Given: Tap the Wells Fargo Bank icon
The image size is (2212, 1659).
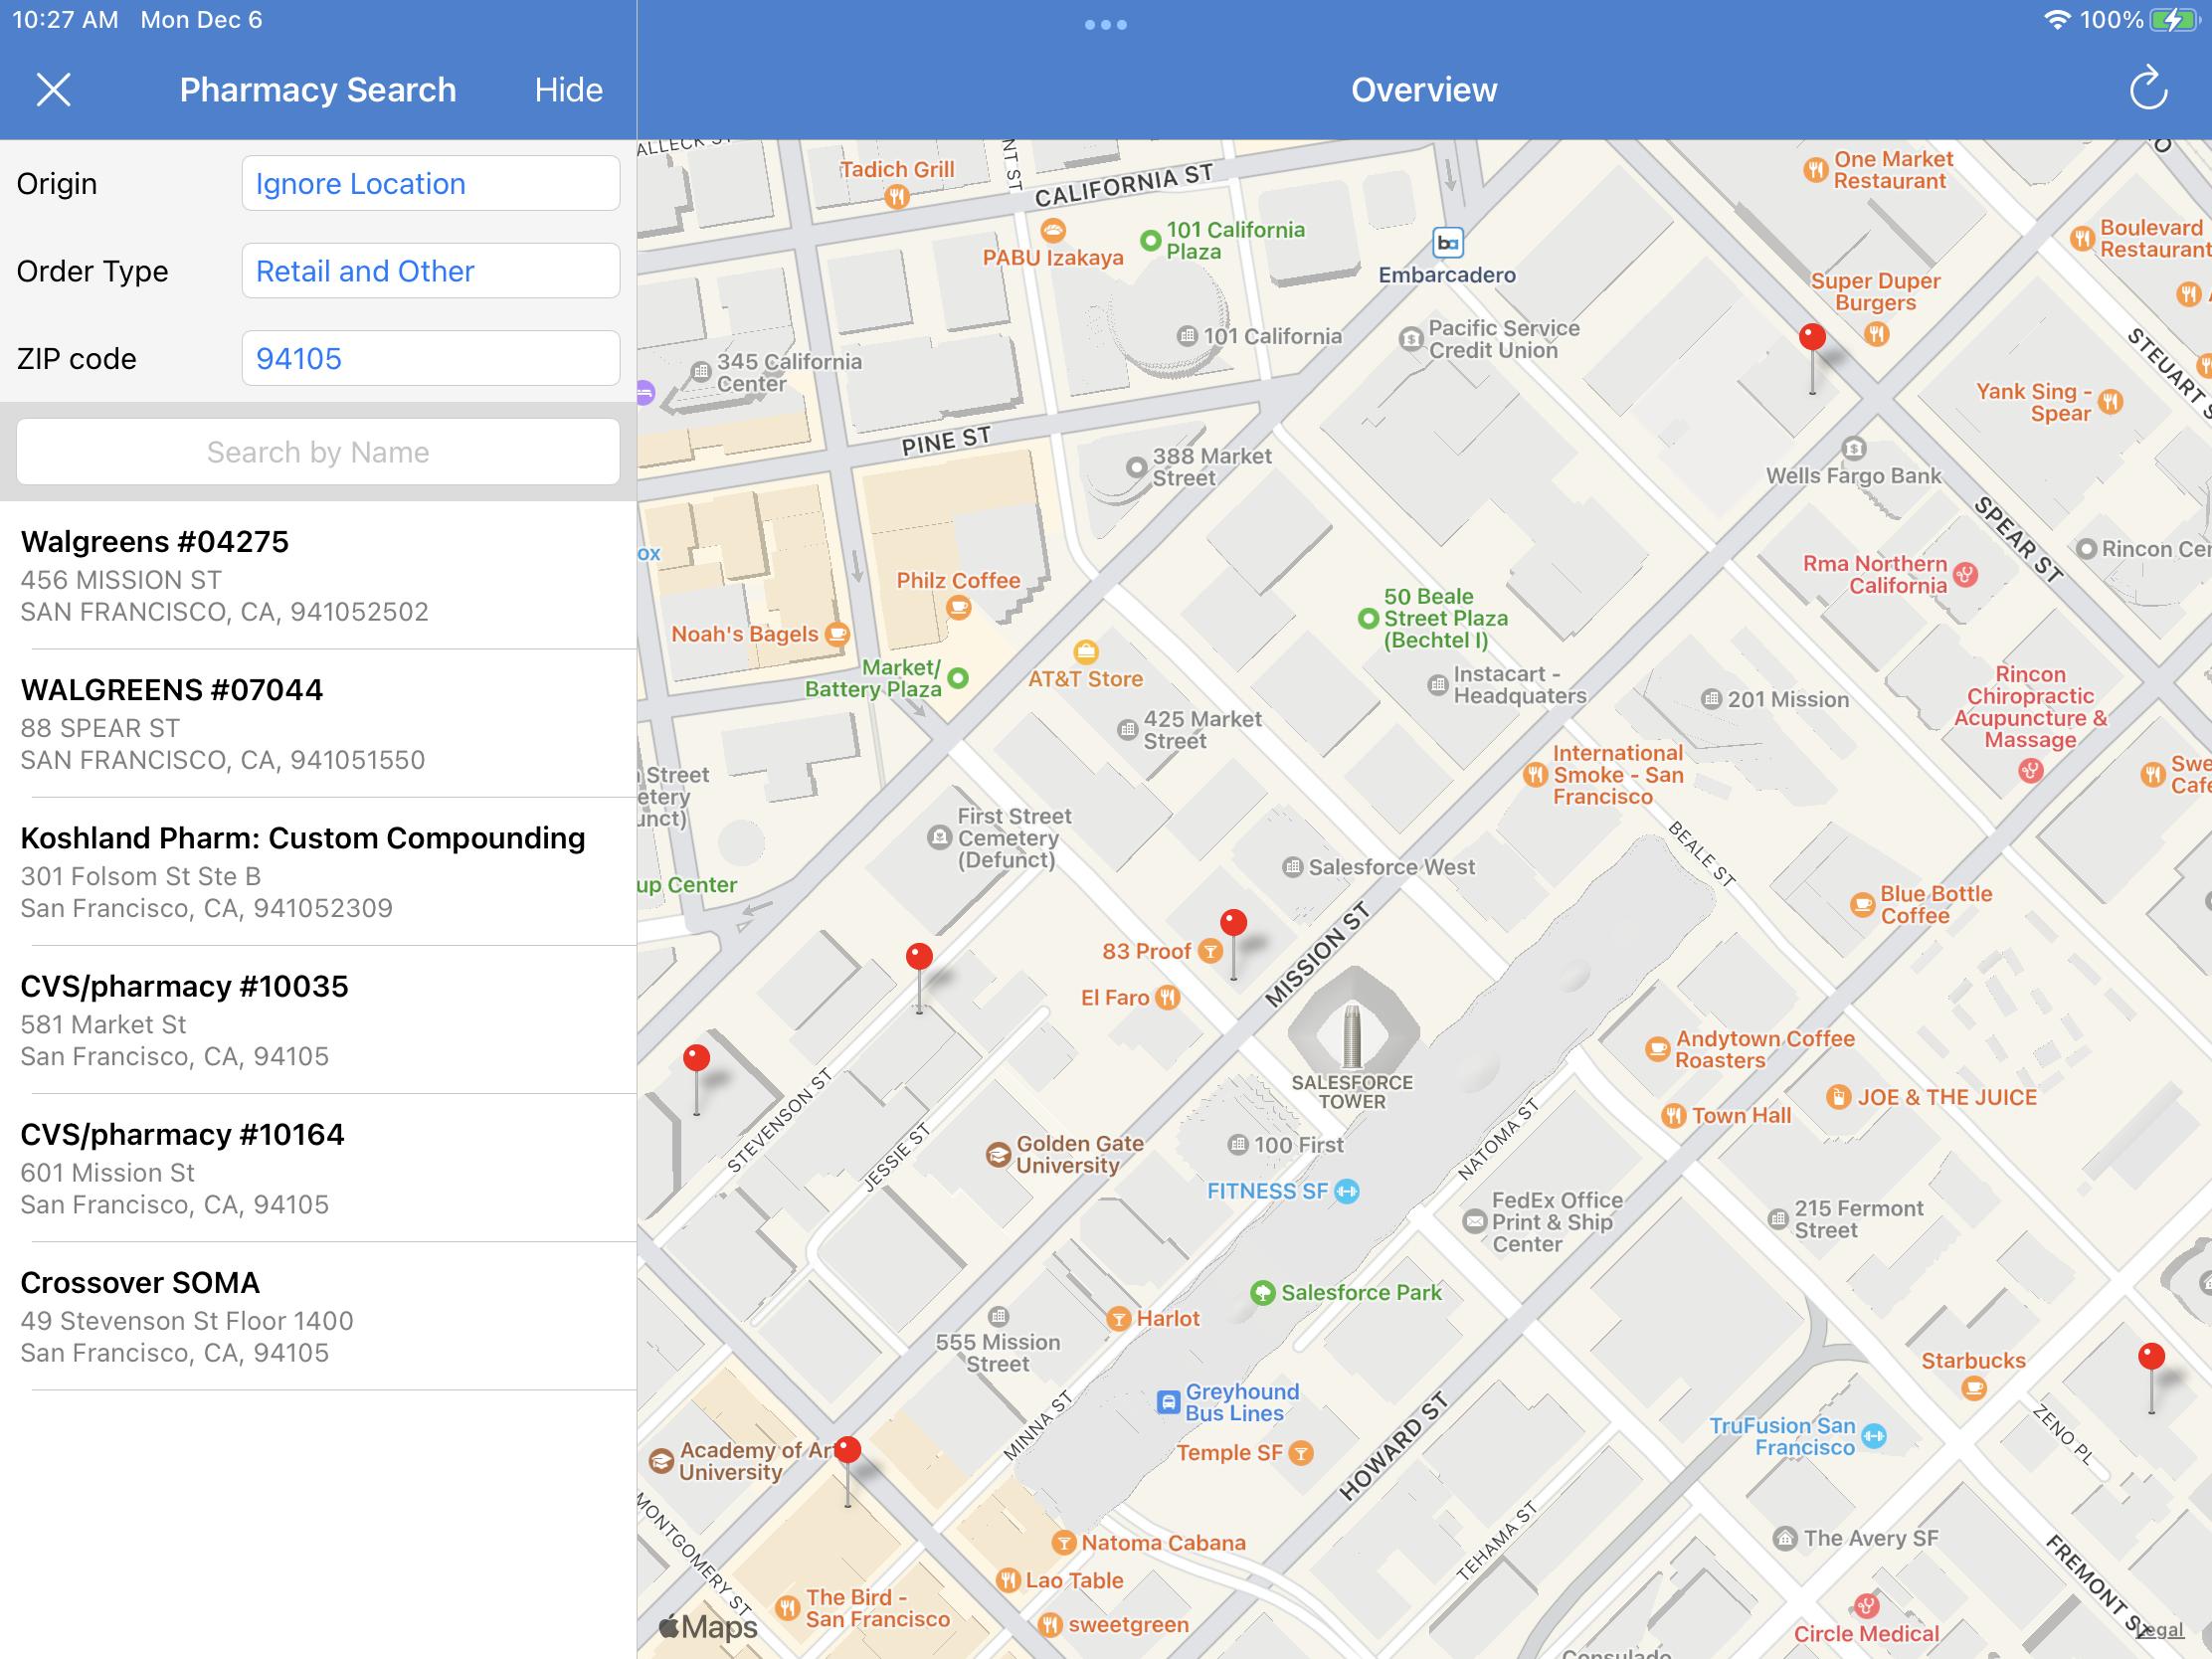Looking at the screenshot, I should (x=1854, y=448).
